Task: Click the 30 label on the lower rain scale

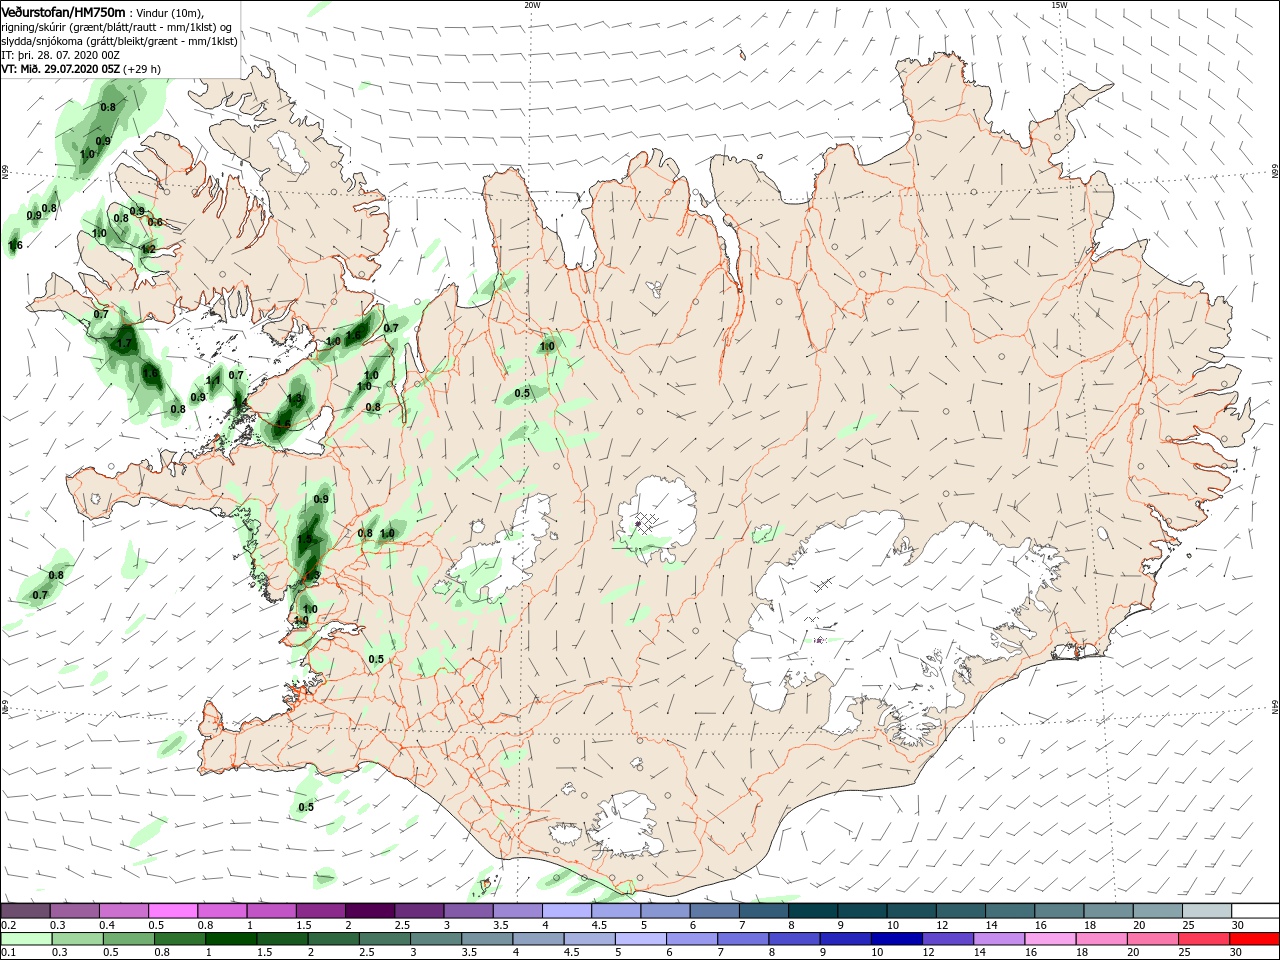Action: (x=1236, y=954)
